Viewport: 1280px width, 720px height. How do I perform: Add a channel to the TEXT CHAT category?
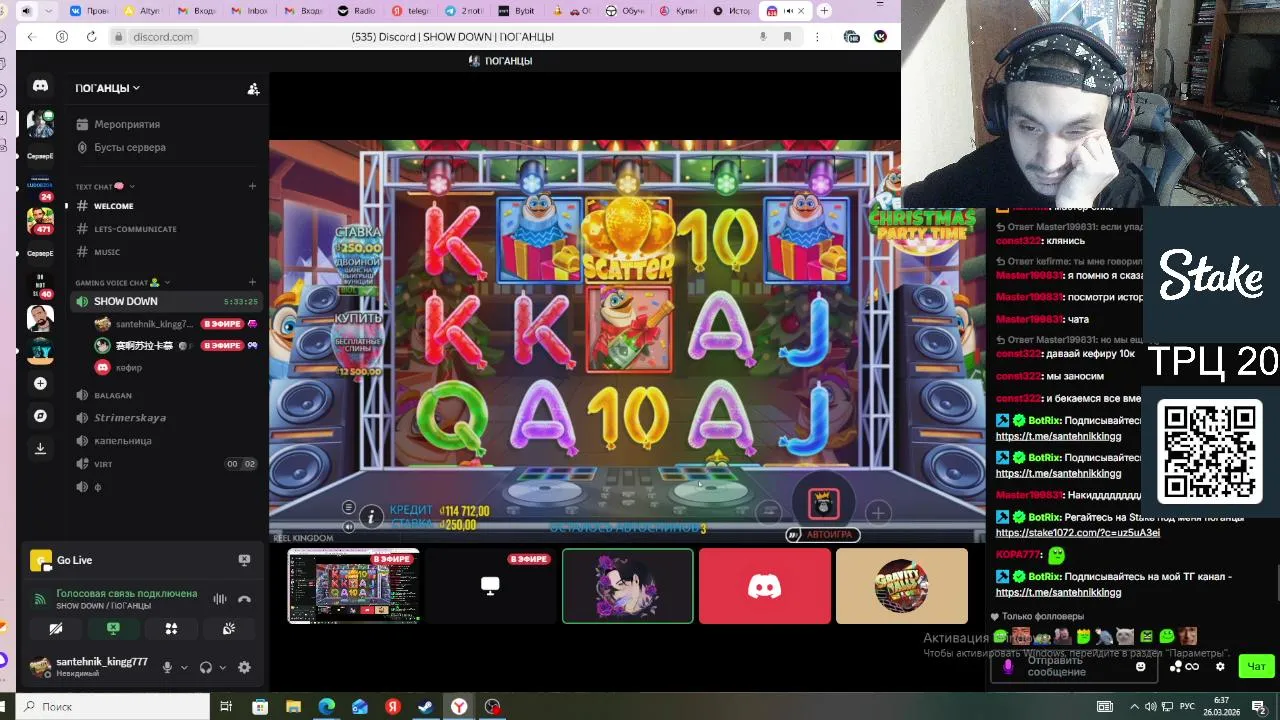pos(252,186)
